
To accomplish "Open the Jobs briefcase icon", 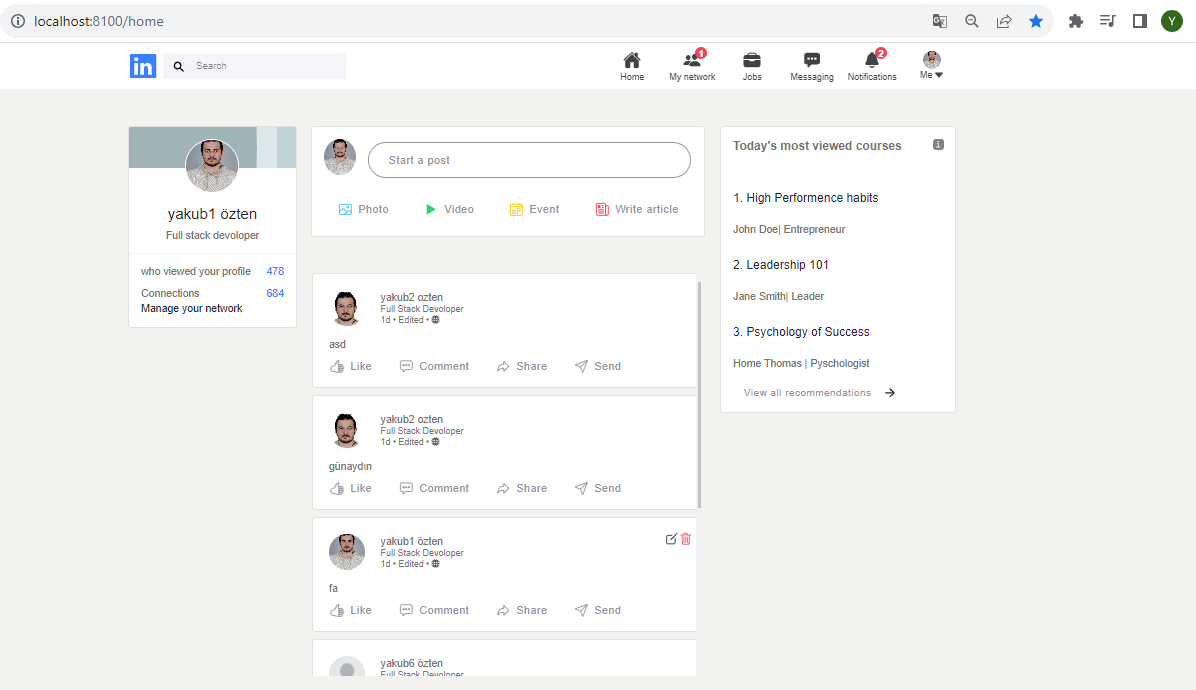I will pyautogui.click(x=751, y=65).
